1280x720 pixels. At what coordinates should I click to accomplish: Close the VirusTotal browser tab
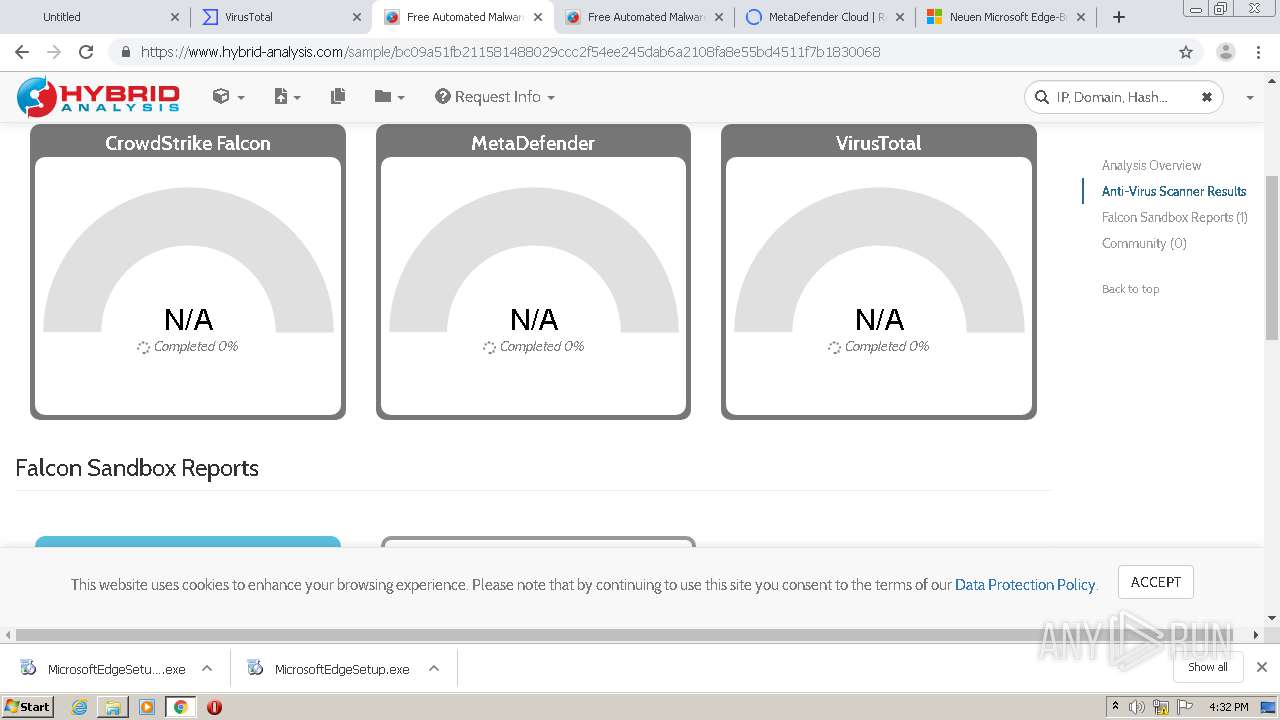[x=356, y=17]
